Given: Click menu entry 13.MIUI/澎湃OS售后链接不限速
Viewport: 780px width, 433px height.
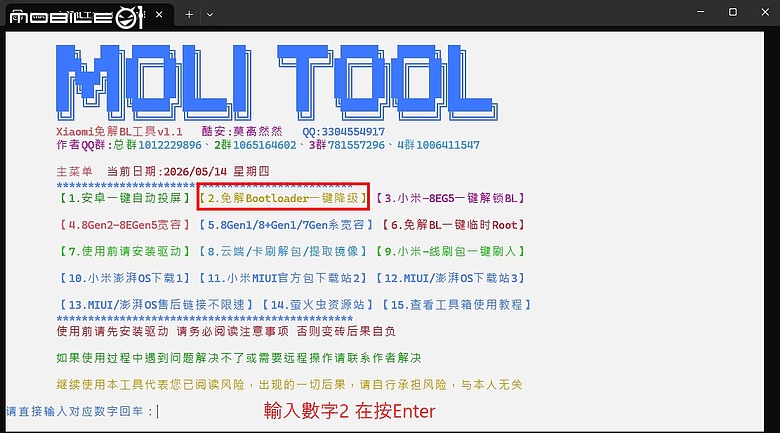Looking at the screenshot, I should (x=156, y=305).
